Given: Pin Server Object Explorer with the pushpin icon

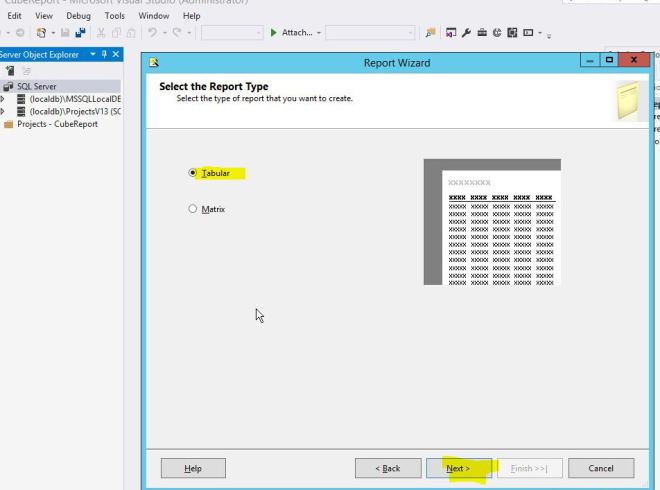Looking at the screenshot, I should coord(105,53).
